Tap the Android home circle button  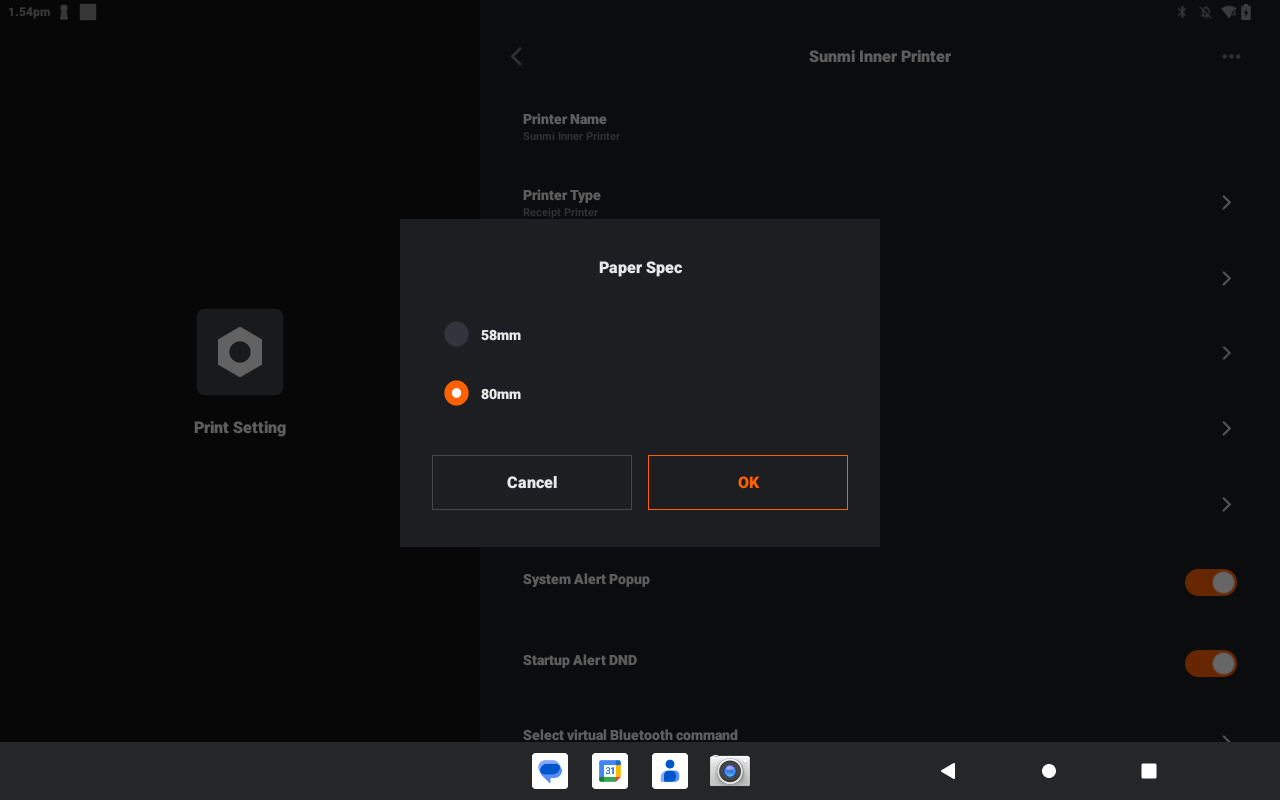click(x=1049, y=771)
